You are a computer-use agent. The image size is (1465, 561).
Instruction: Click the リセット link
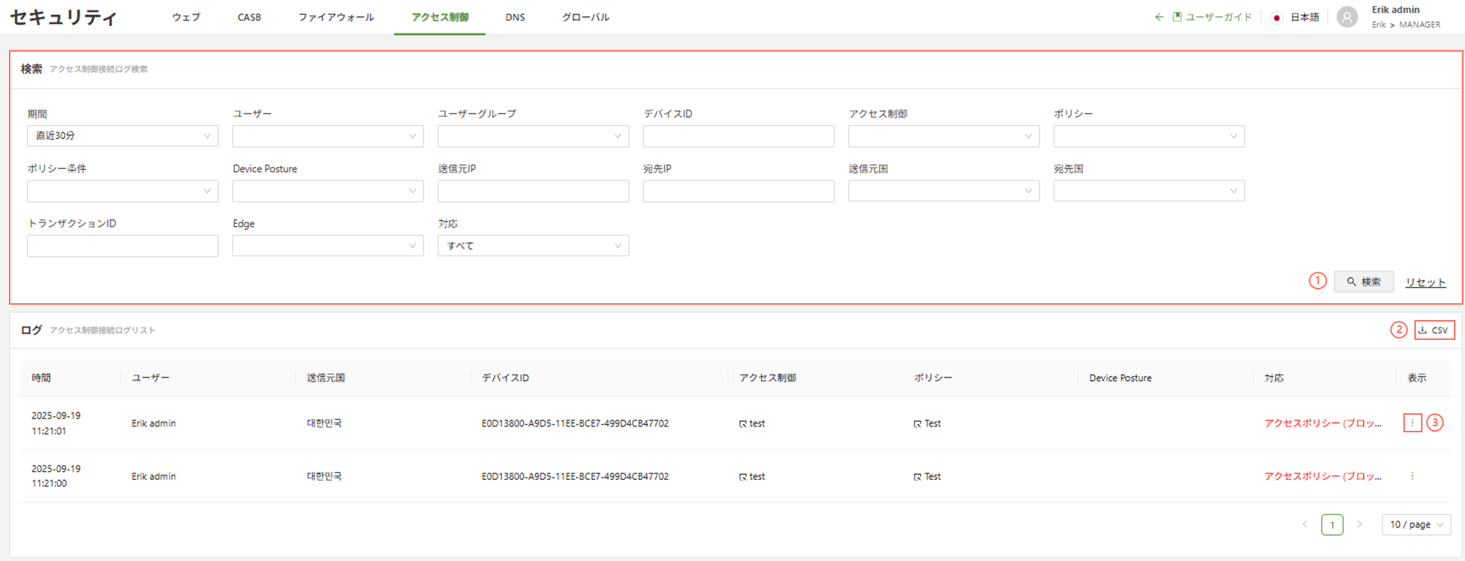pos(1425,283)
